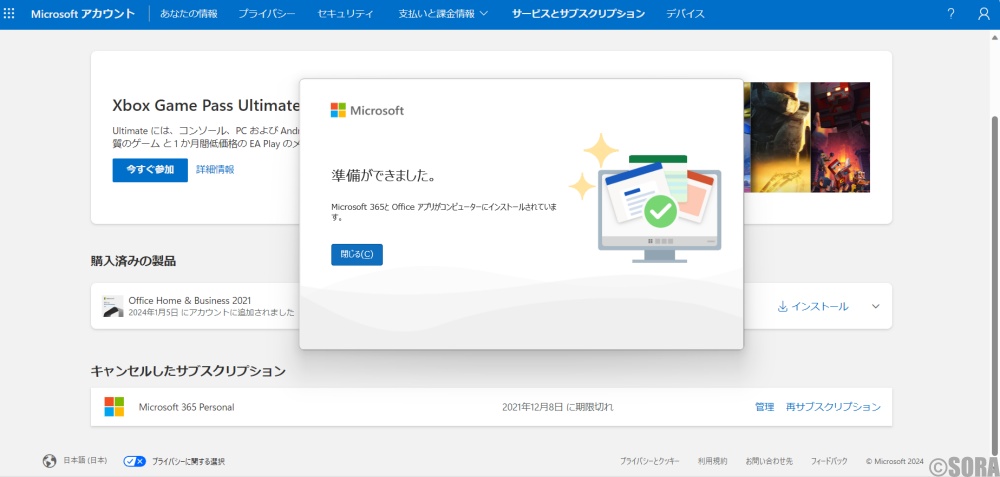Click the 準備ができました。 heading text

click(384, 175)
